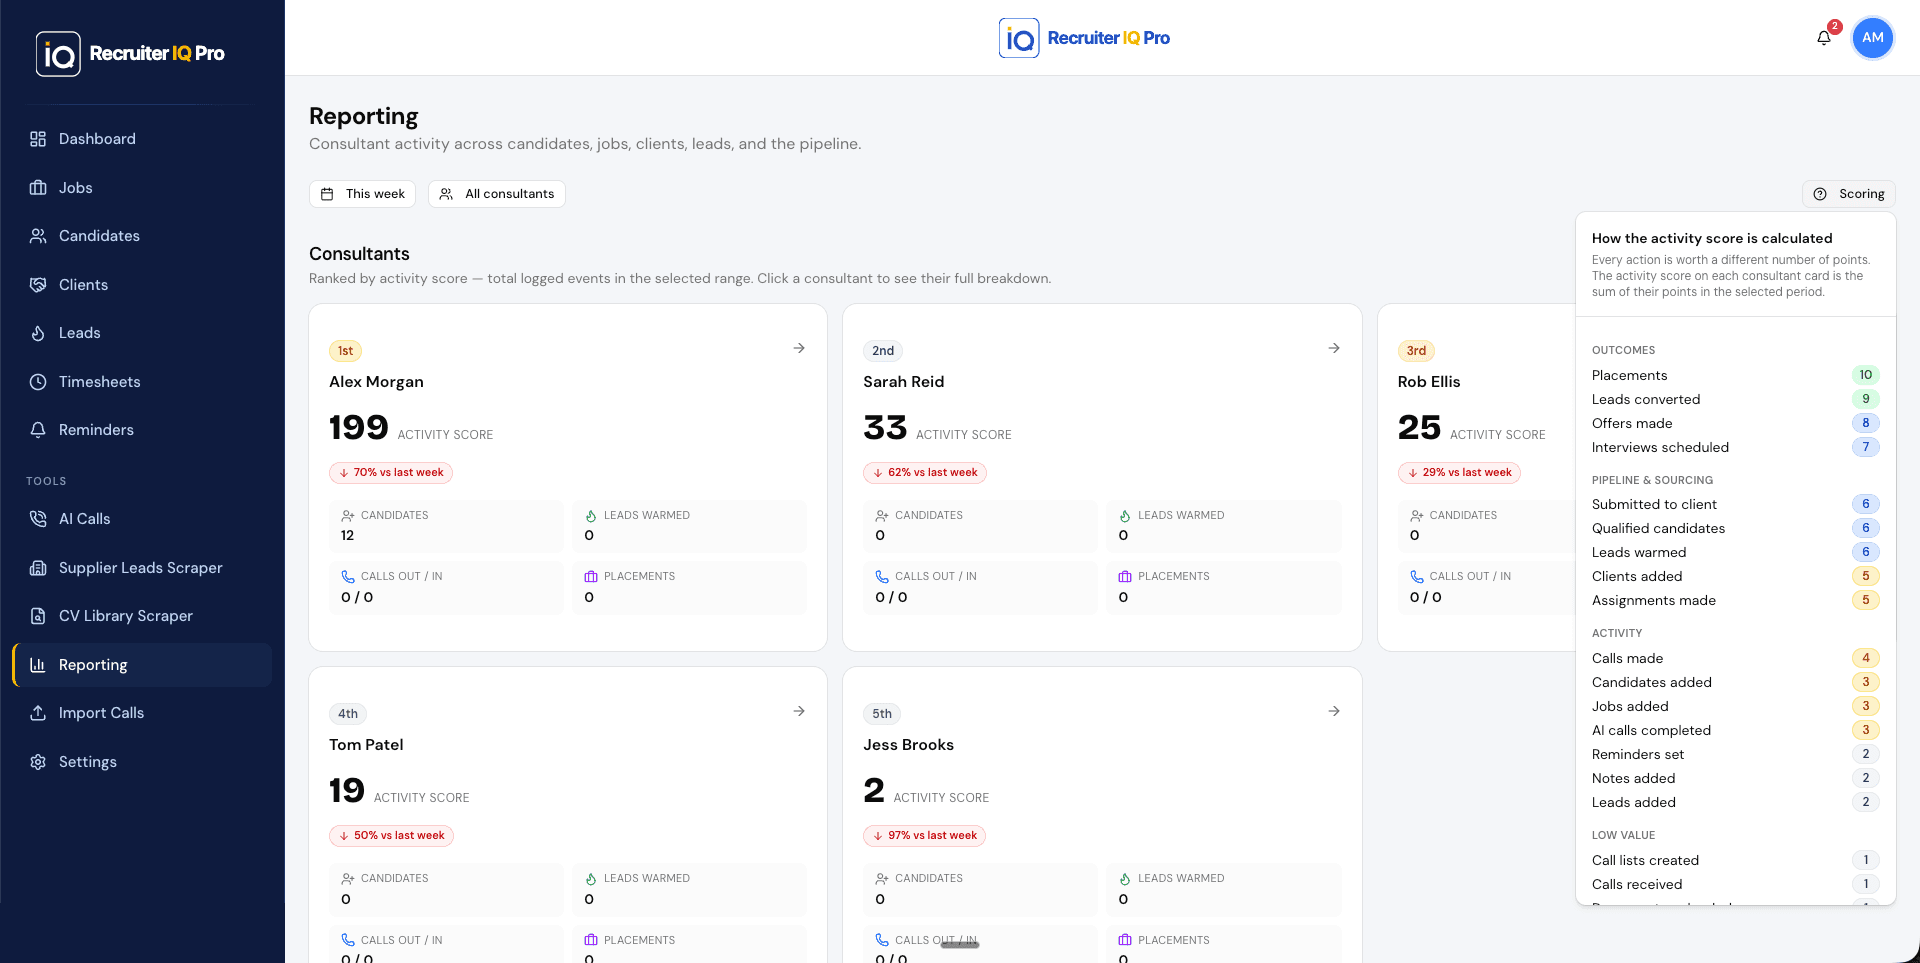The width and height of the screenshot is (1920, 963).
Task: Open Settings from the sidebar
Action: [x=142, y=762]
